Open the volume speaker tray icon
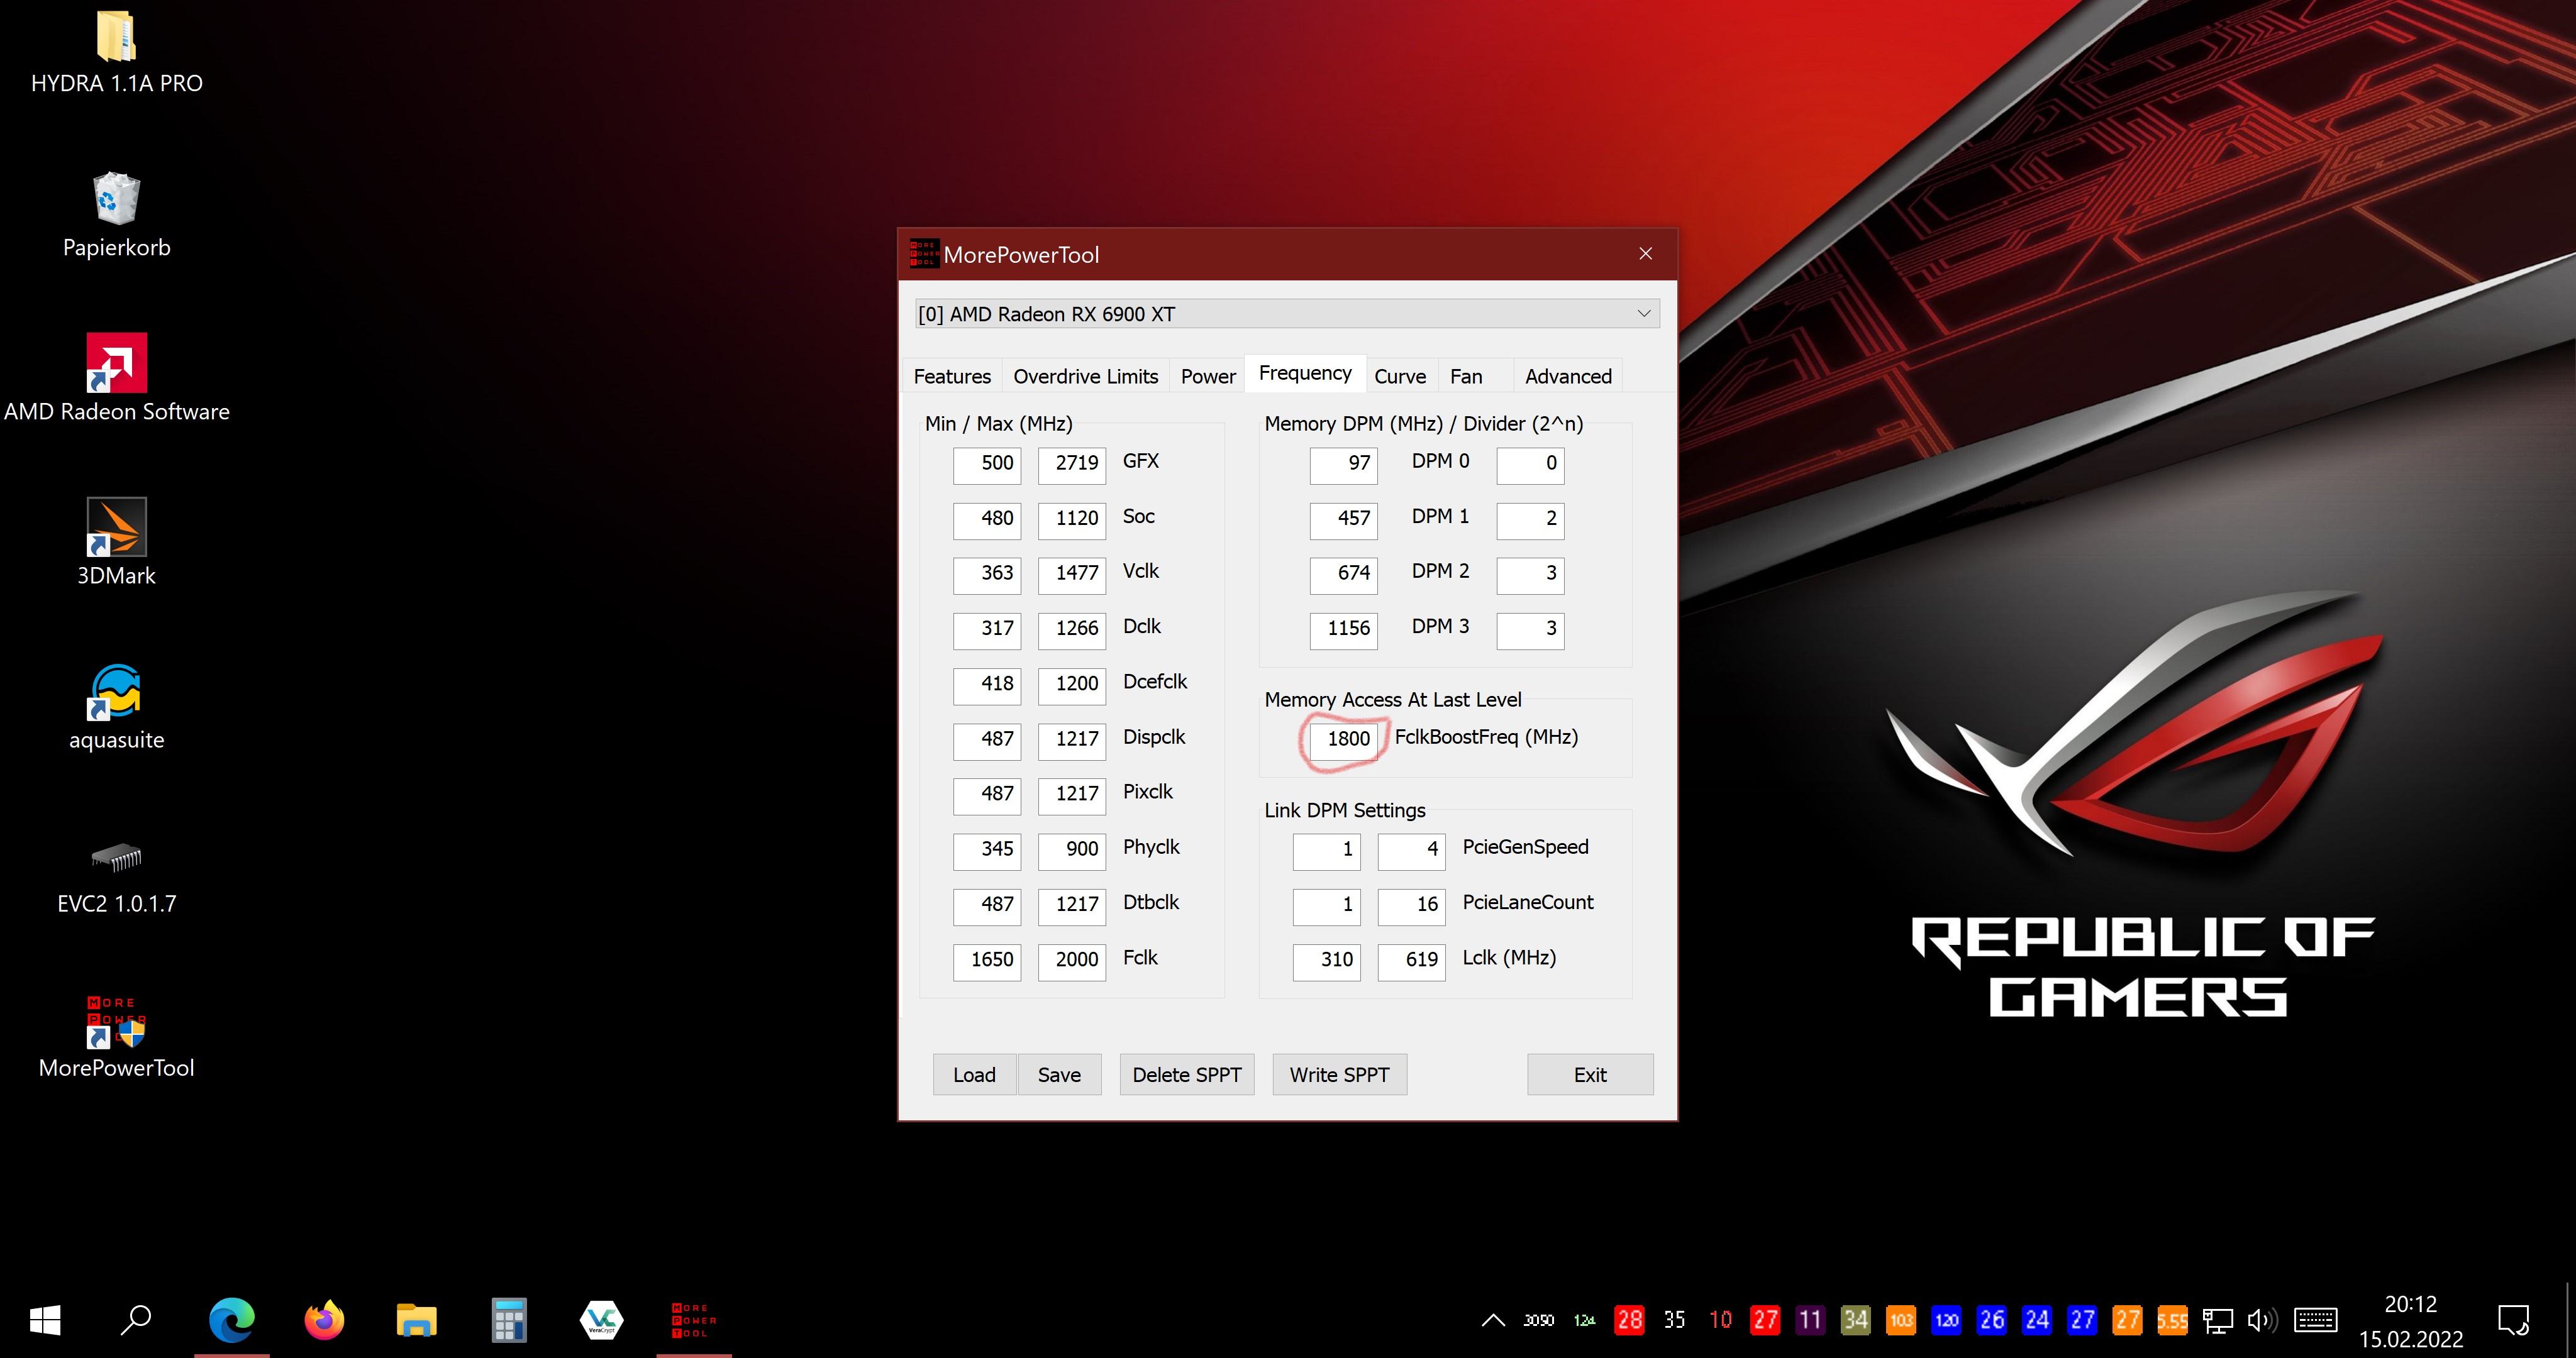The image size is (2576, 1358). (x=2262, y=1320)
